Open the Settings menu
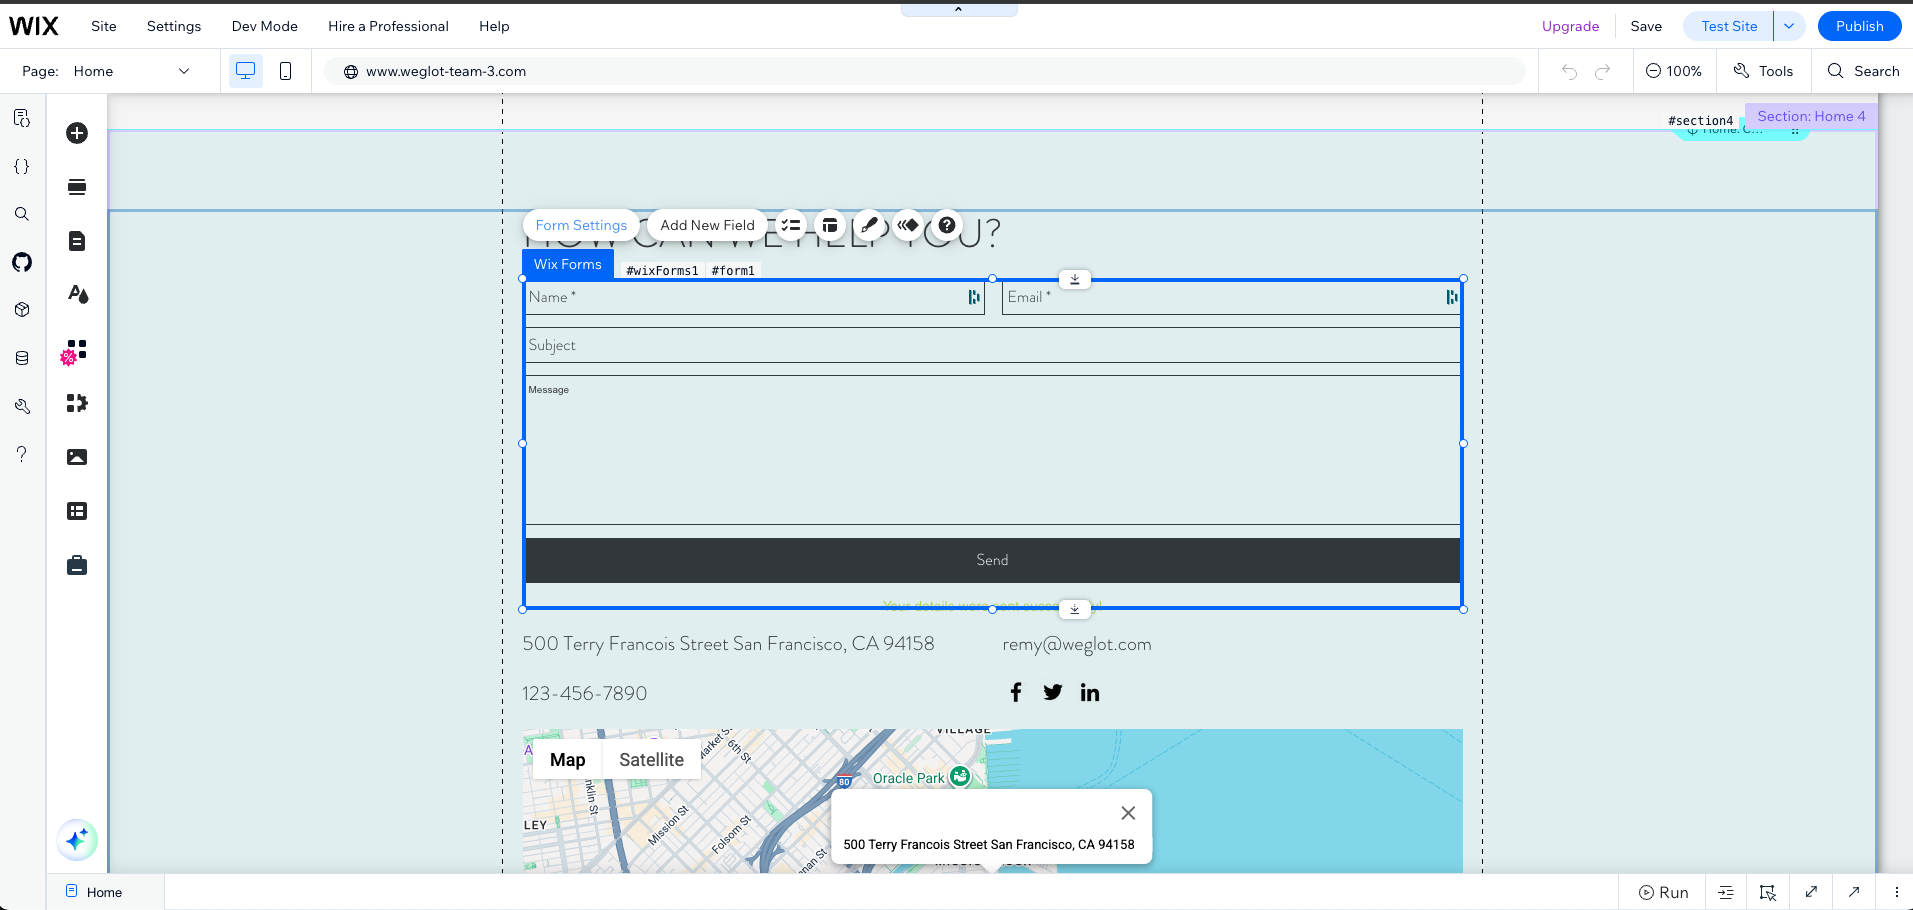This screenshot has width=1913, height=910. (x=174, y=26)
